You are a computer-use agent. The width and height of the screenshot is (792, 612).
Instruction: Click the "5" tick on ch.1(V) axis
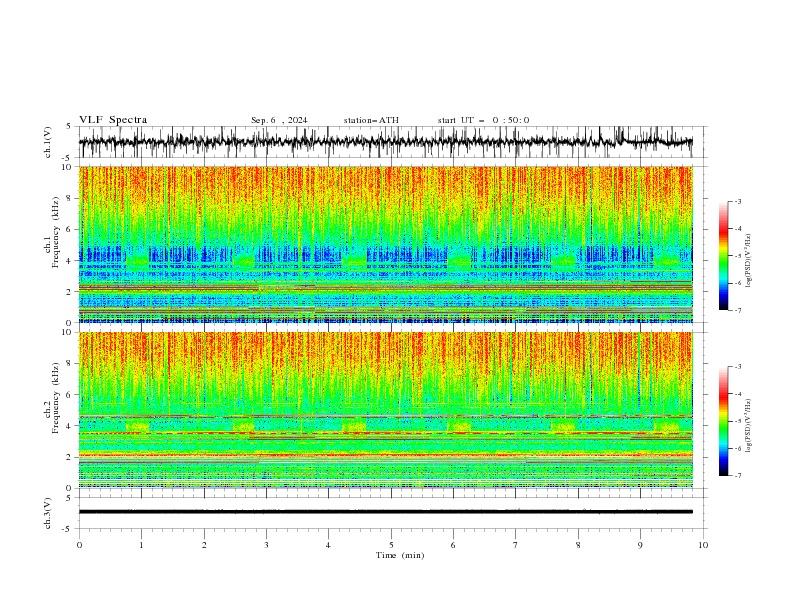click(70, 127)
